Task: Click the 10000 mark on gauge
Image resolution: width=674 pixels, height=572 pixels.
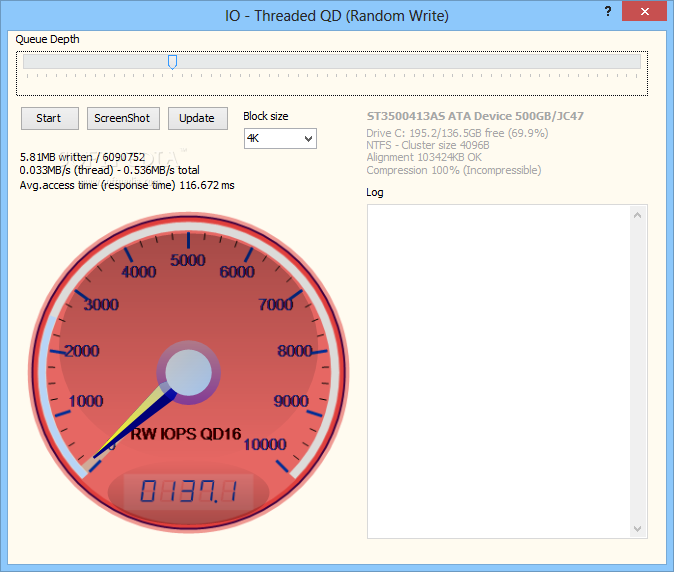Action: pyautogui.click(x=265, y=444)
